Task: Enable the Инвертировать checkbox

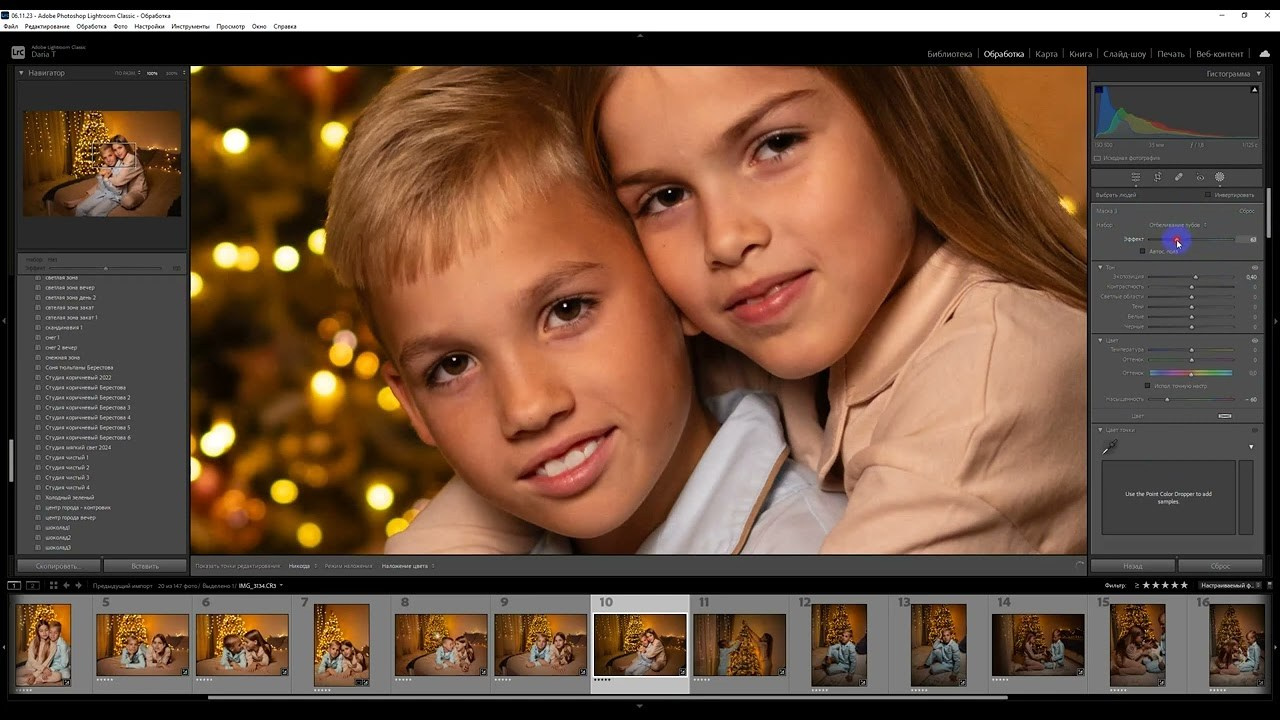Action: tap(1208, 195)
